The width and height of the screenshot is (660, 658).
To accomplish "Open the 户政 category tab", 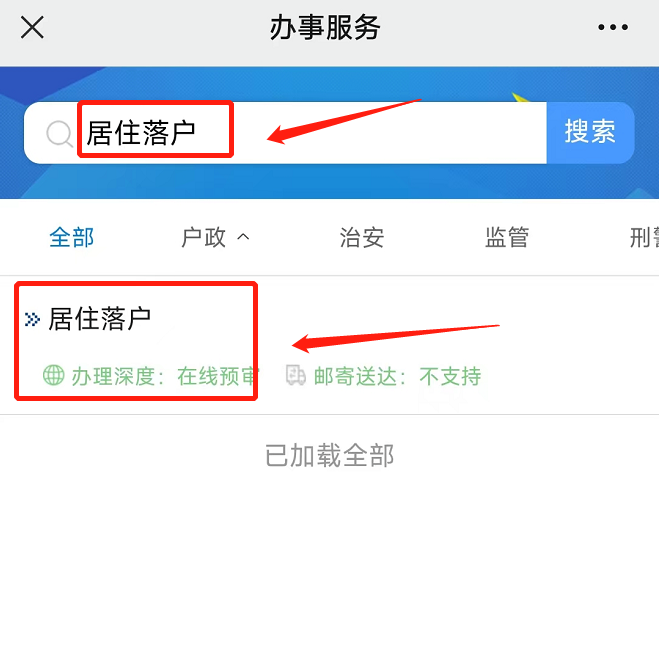I will click(204, 237).
